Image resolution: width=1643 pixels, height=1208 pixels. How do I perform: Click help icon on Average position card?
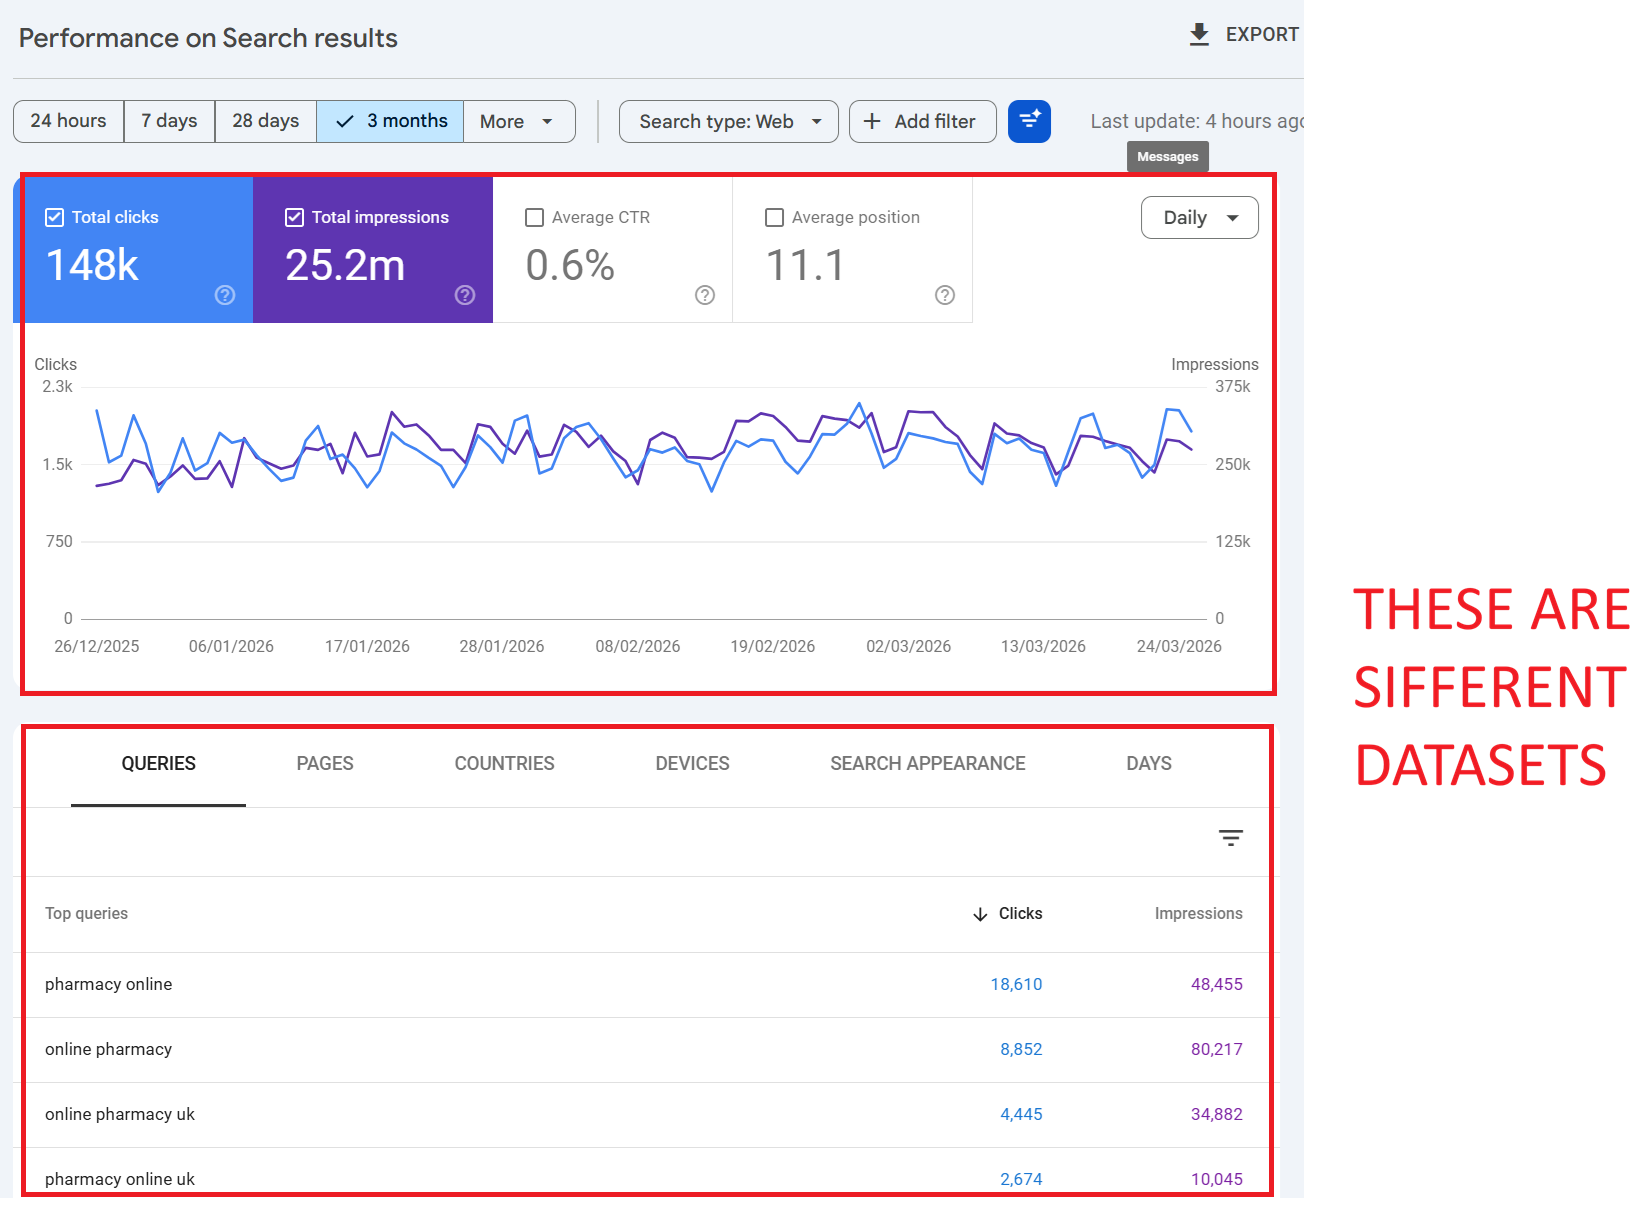945,295
